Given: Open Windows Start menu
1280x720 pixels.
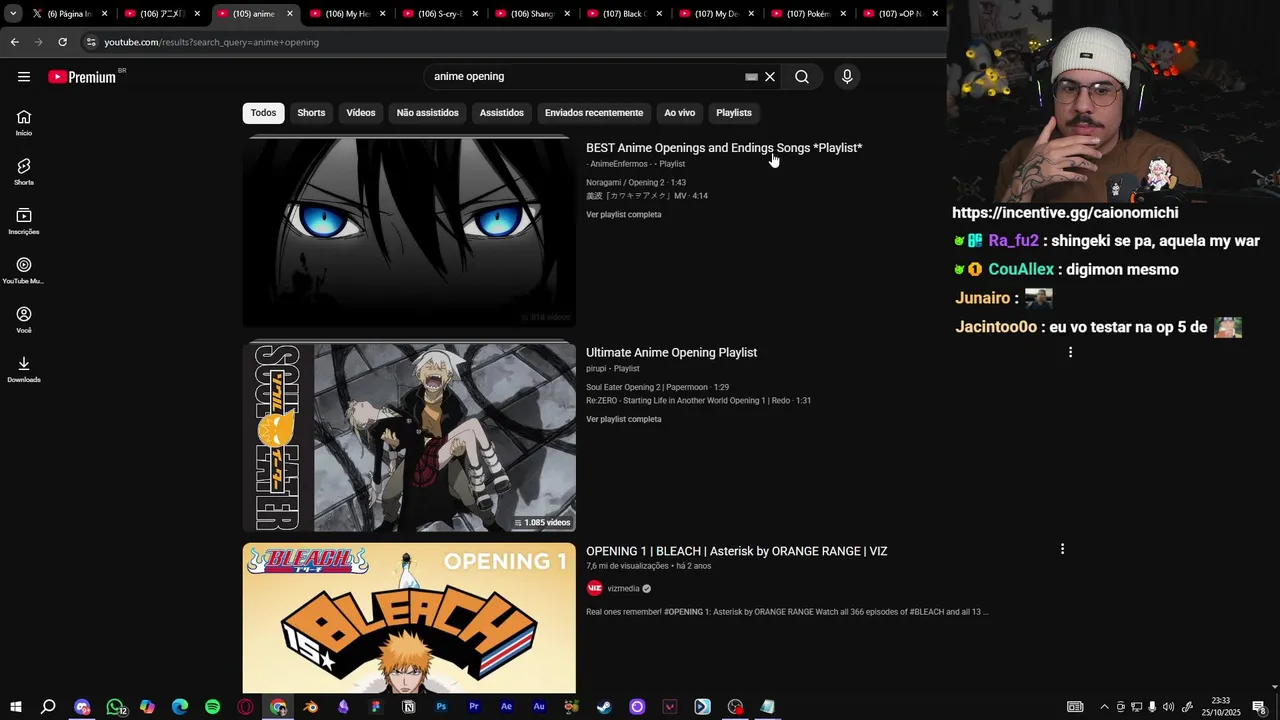Looking at the screenshot, I should point(16,707).
